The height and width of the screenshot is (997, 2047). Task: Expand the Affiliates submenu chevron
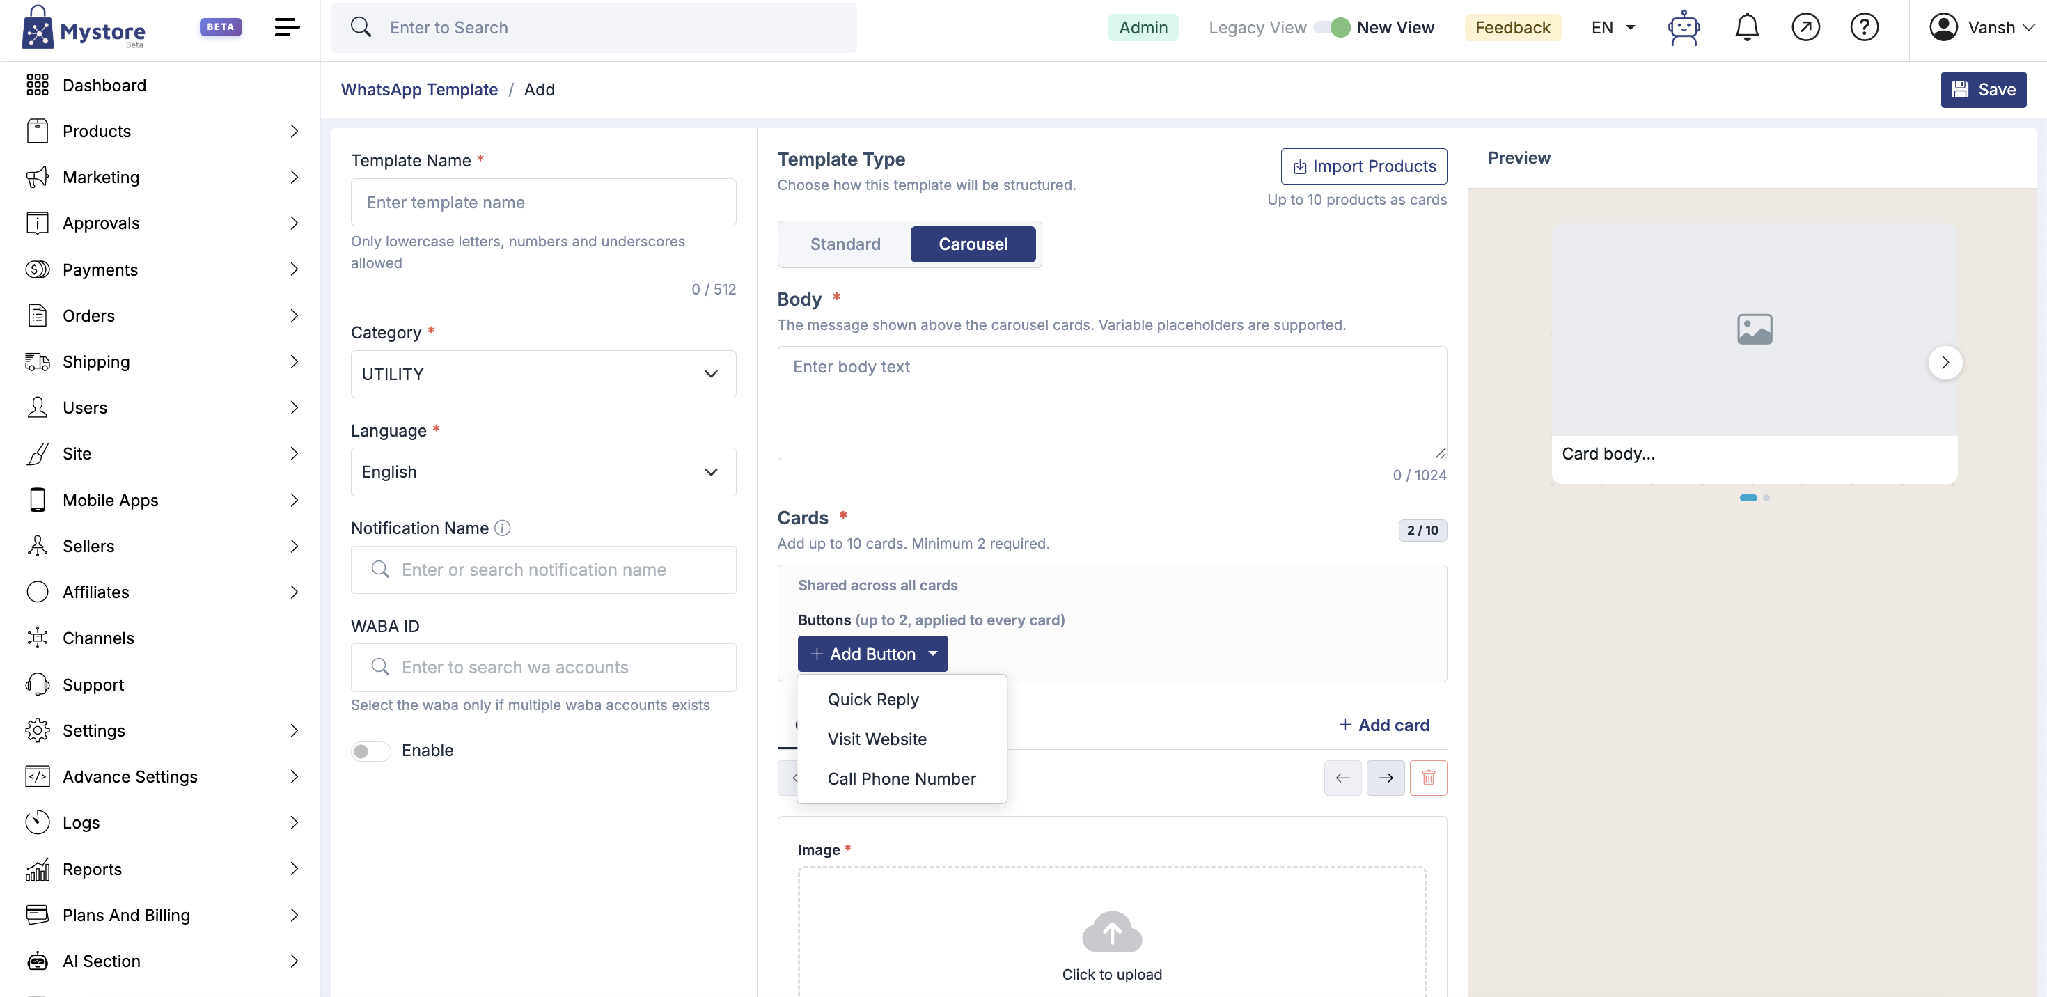coord(294,592)
